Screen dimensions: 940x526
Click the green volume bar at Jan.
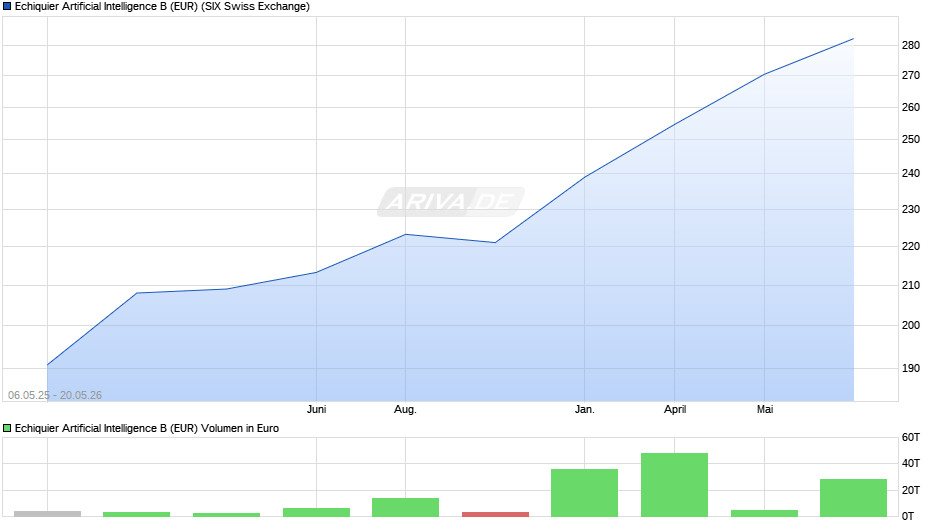pos(585,492)
